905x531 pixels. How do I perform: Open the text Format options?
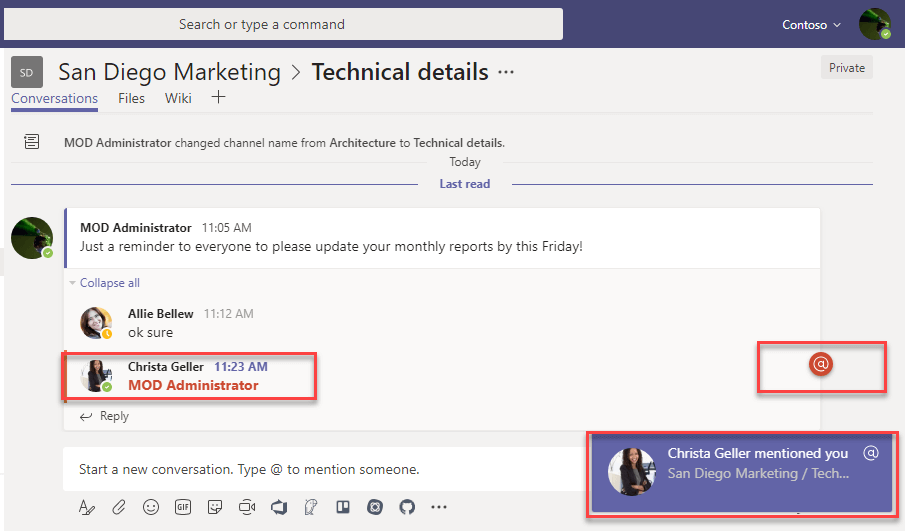click(x=87, y=507)
